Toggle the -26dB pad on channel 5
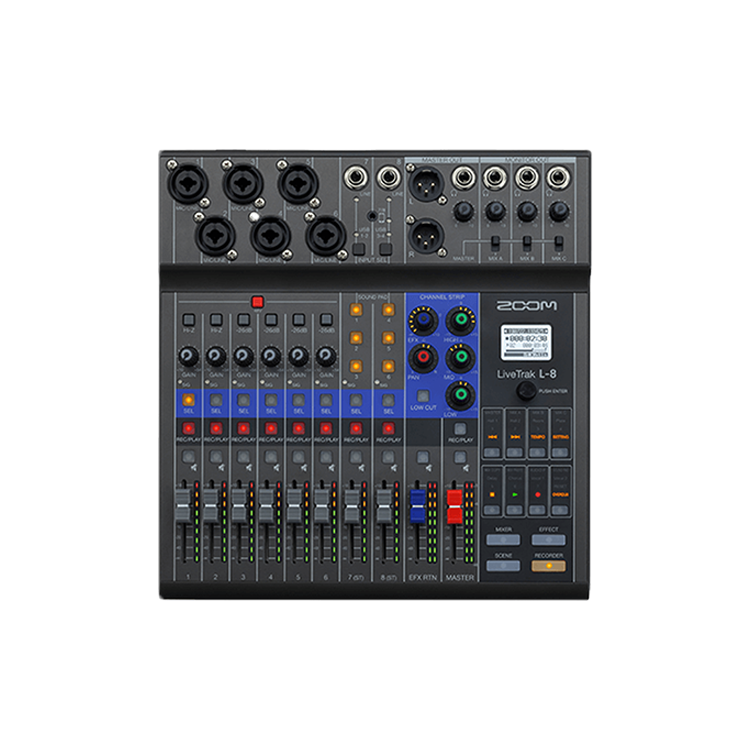Image resolution: width=750 pixels, height=750 pixels. pyautogui.click(x=298, y=319)
